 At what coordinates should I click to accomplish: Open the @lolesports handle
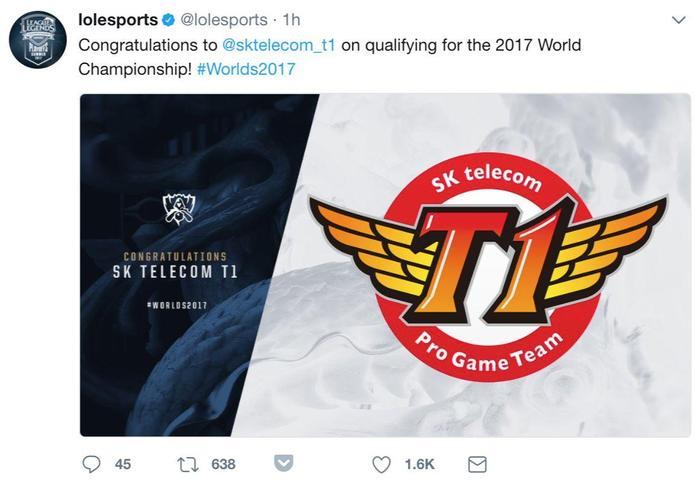(x=224, y=20)
